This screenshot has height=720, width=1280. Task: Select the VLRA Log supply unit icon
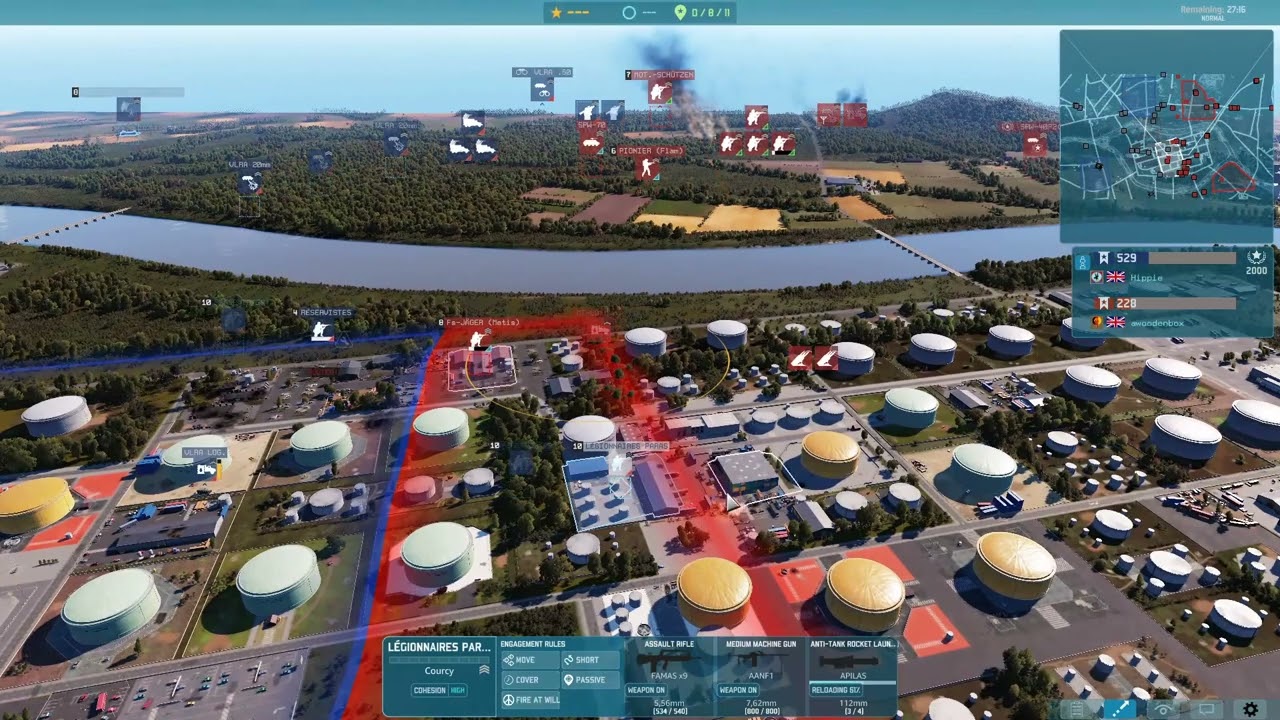(207, 469)
